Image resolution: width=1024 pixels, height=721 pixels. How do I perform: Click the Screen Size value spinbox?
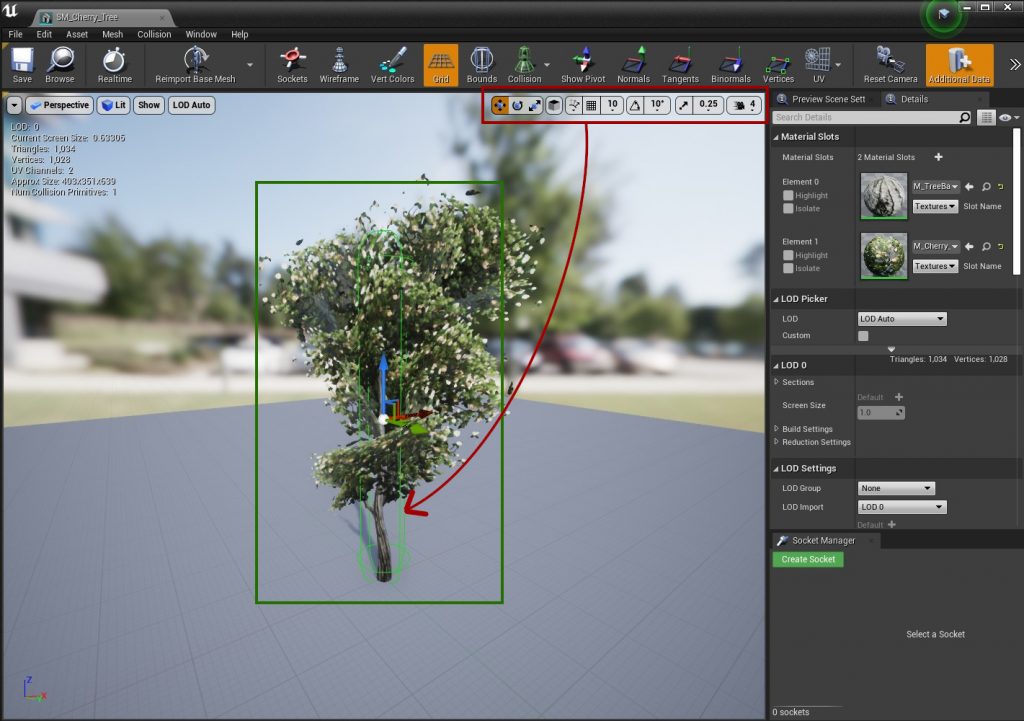point(881,413)
